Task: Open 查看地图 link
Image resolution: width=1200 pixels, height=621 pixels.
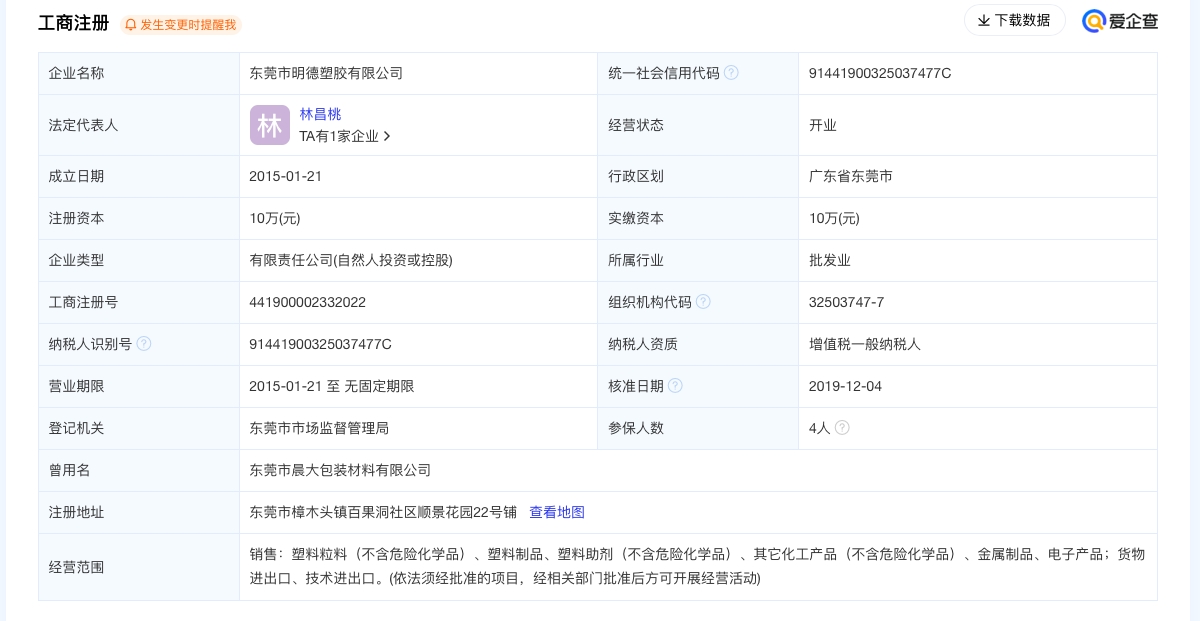Action: (557, 512)
